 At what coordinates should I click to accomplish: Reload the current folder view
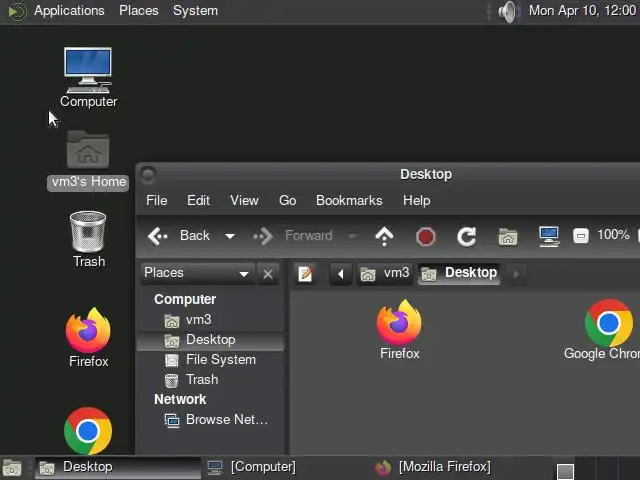[x=466, y=236]
